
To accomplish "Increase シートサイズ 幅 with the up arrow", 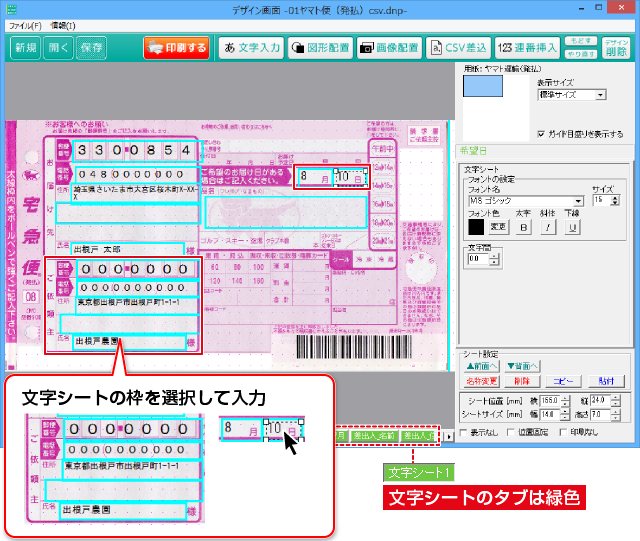I will (565, 412).
